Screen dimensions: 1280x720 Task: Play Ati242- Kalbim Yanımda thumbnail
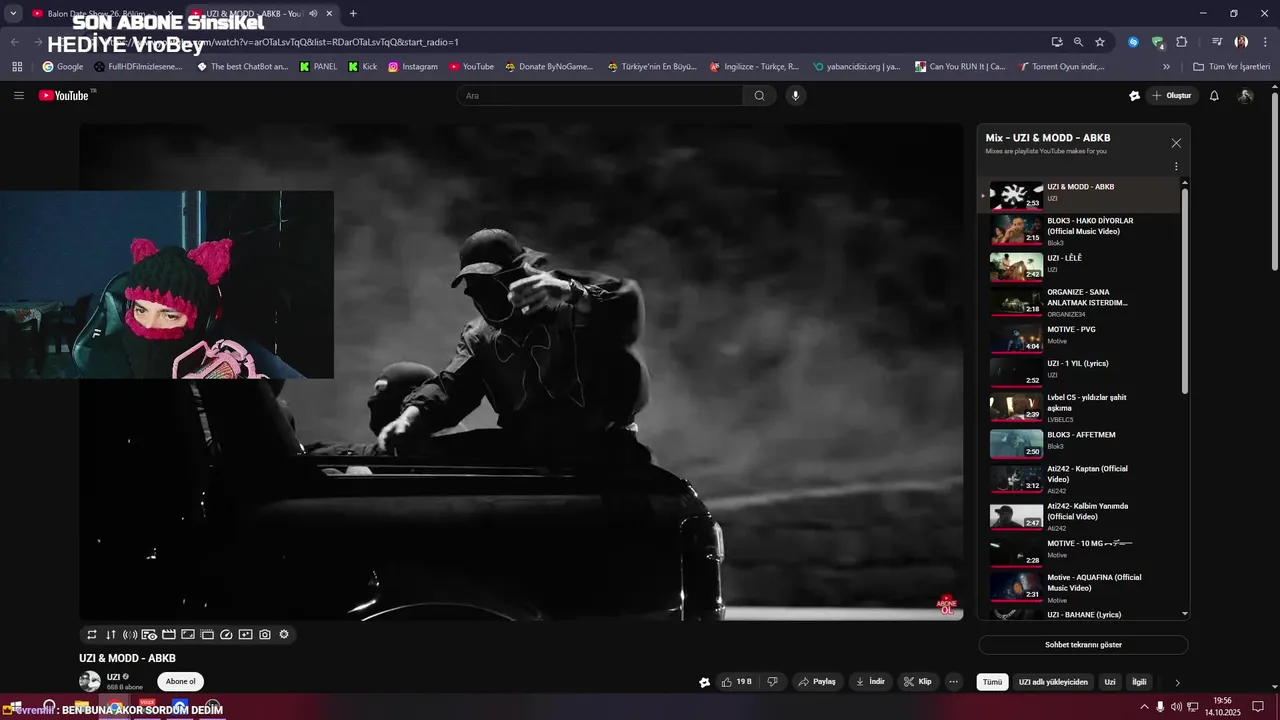coord(1016,516)
